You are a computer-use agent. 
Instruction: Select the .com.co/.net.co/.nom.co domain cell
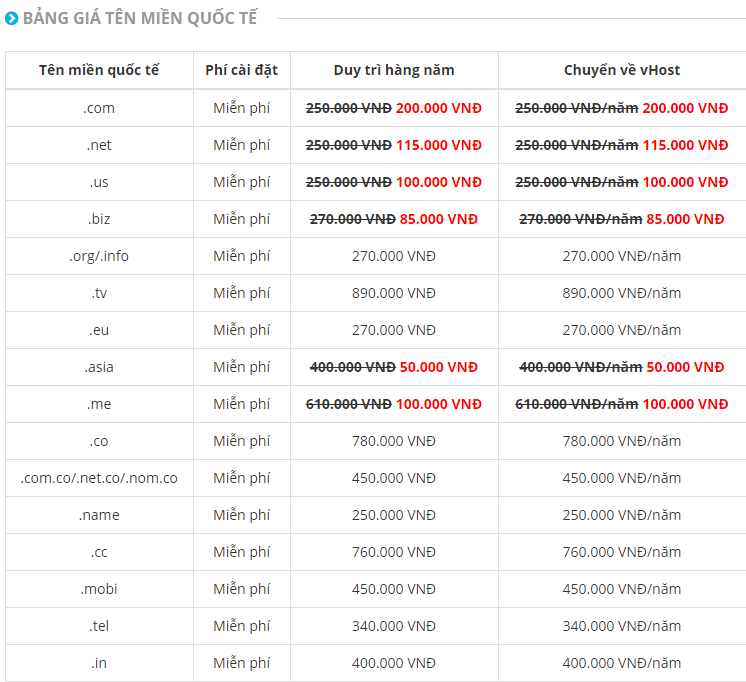[99, 478]
